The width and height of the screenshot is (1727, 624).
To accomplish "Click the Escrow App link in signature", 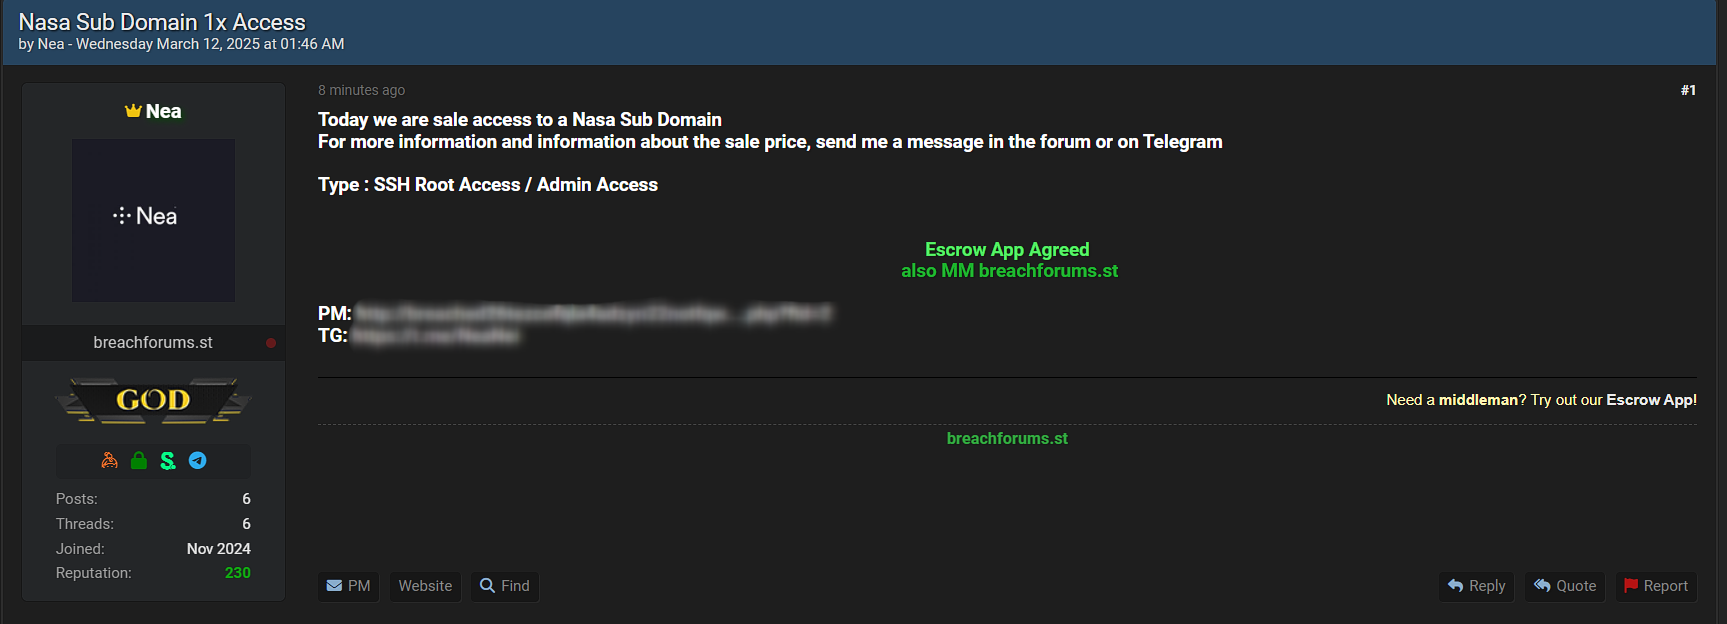I will (x=1651, y=400).
